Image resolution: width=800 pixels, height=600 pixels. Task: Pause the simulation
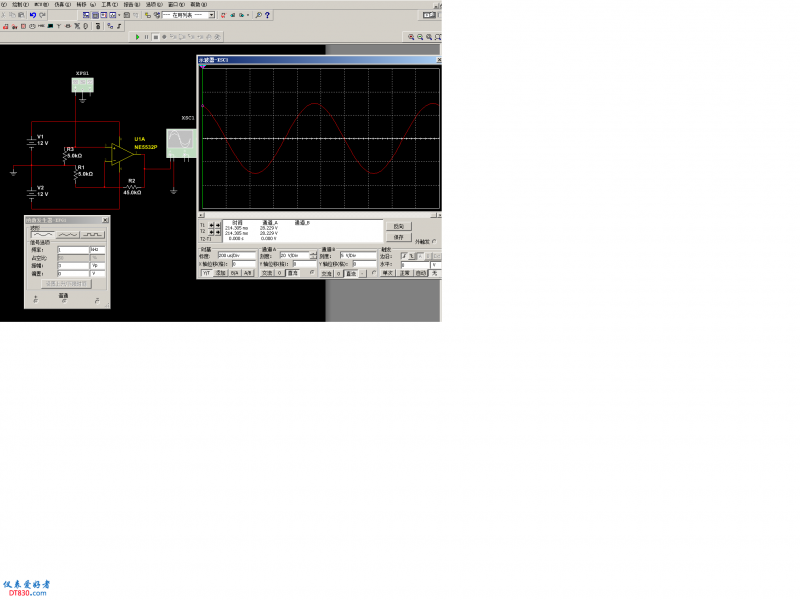coord(146,37)
